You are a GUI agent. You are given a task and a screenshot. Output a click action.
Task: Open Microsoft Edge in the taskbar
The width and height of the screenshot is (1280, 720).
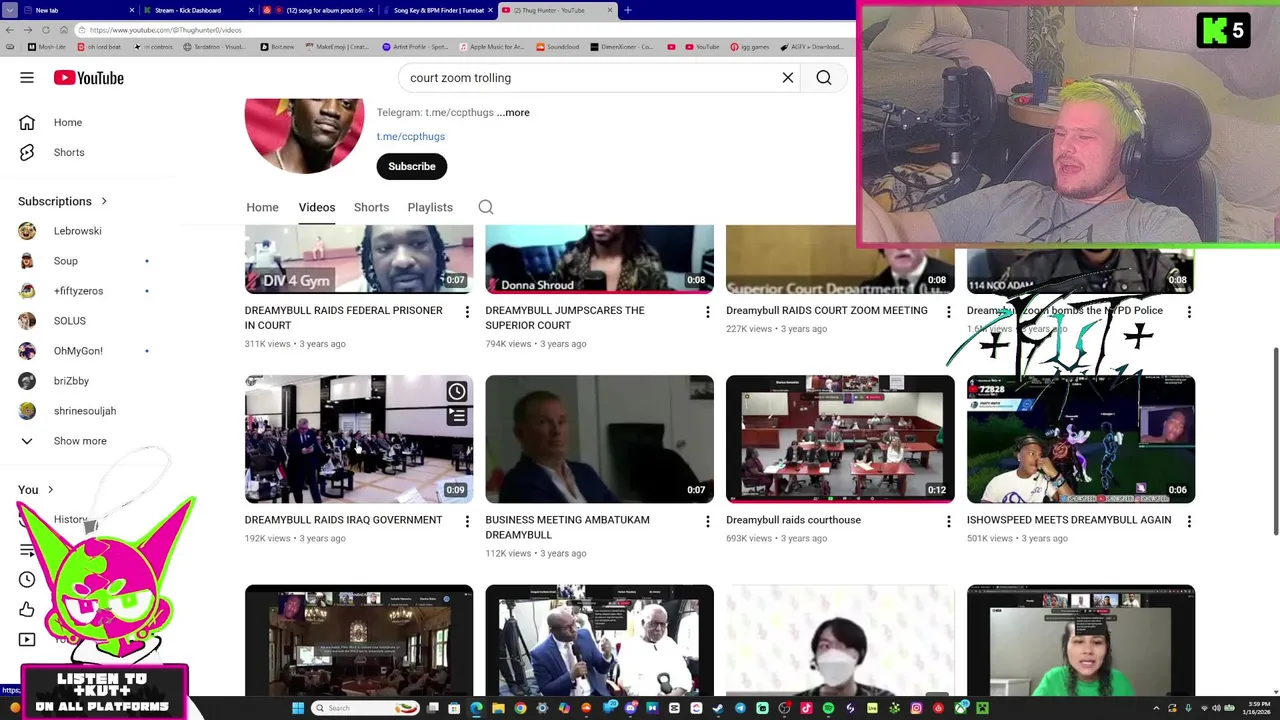click(476, 708)
